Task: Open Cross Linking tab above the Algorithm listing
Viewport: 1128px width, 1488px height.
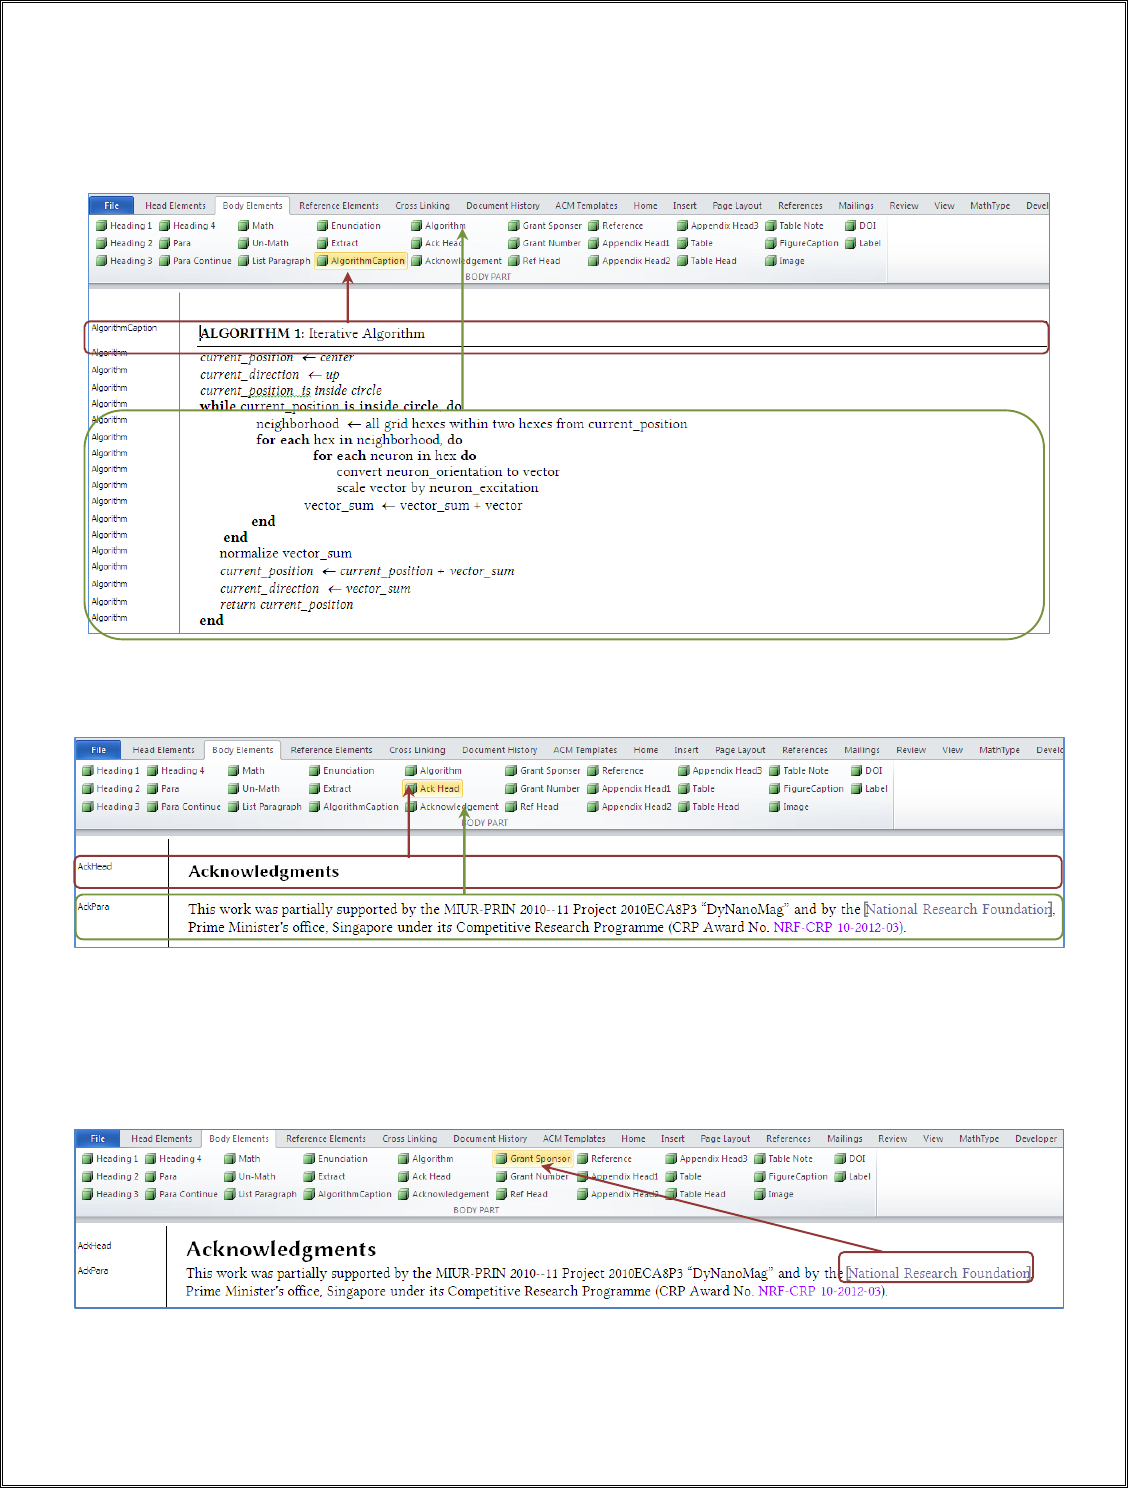Action: pos(422,206)
